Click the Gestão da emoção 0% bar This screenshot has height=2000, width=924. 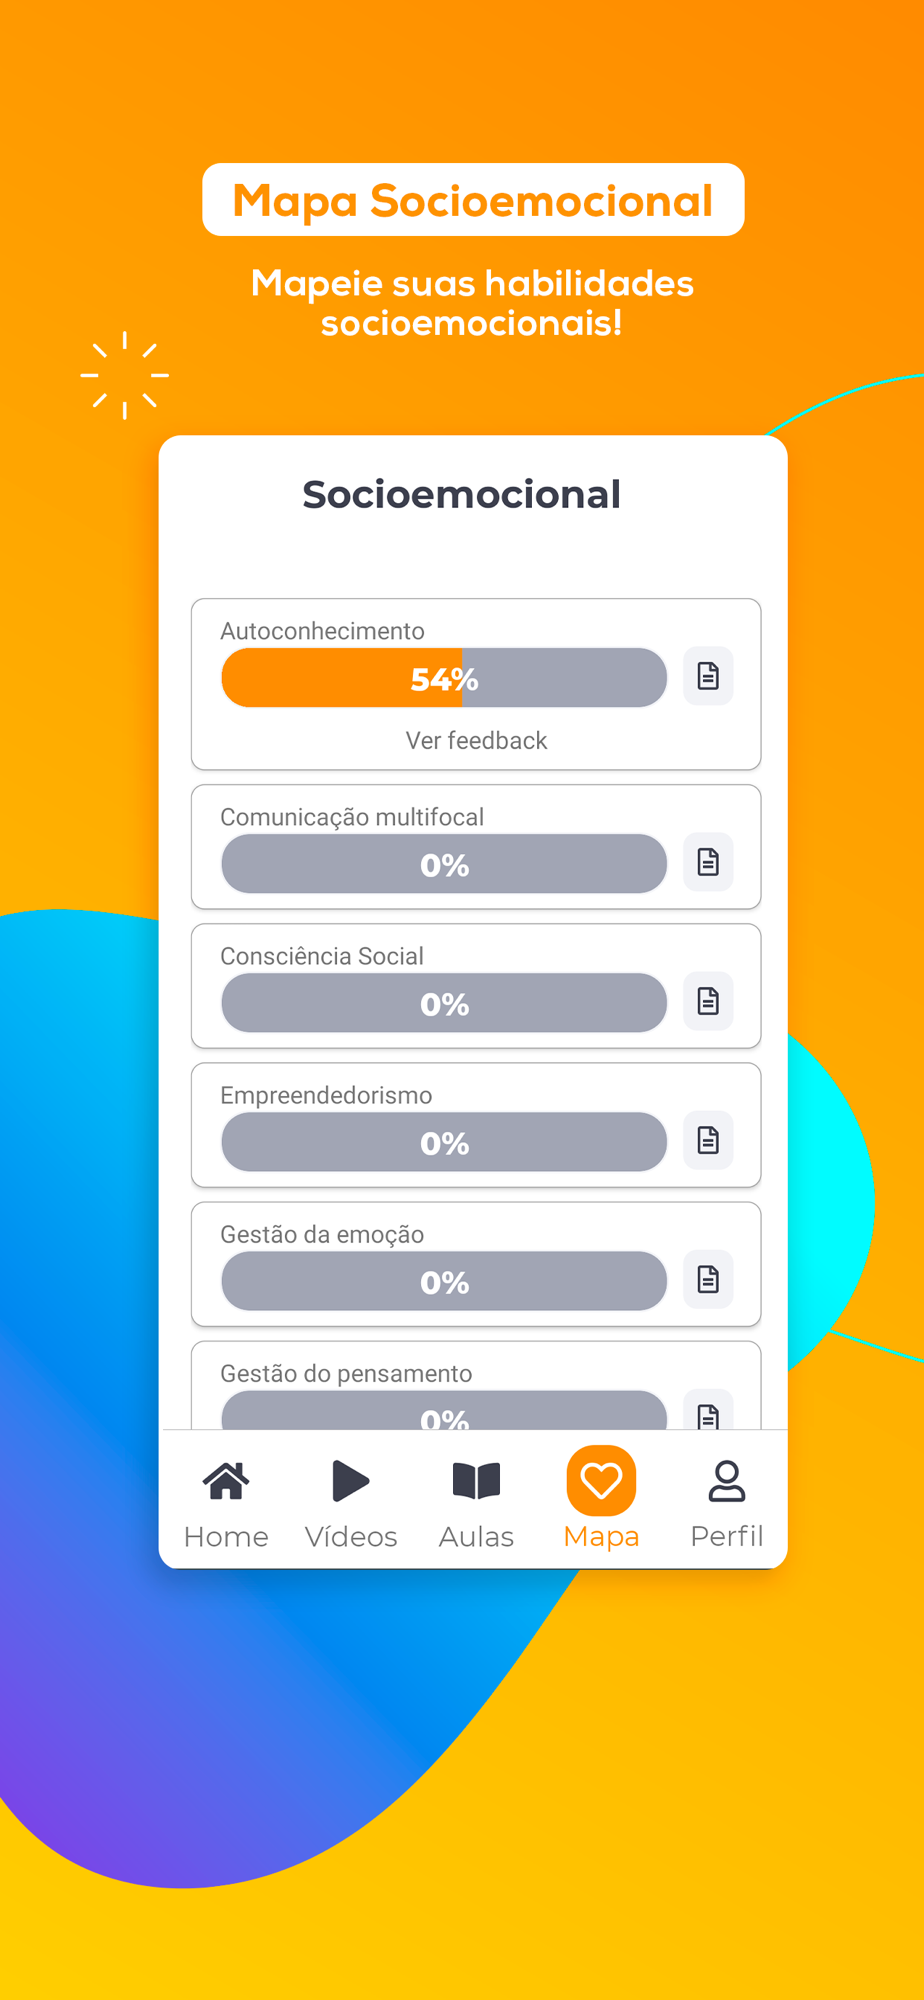[444, 1281]
